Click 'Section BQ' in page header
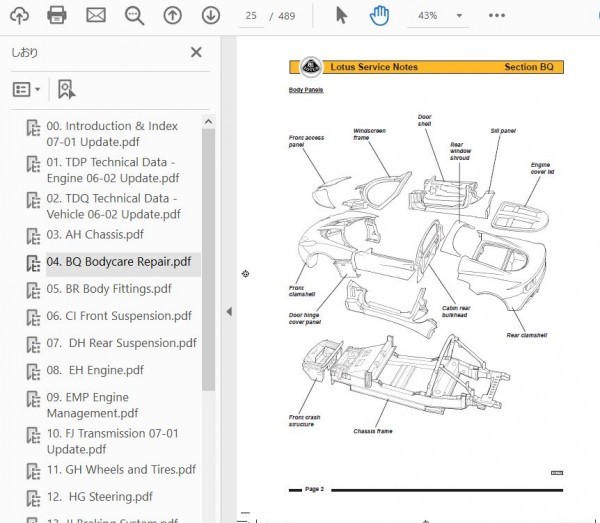The width and height of the screenshot is (600, 523). 529,67
